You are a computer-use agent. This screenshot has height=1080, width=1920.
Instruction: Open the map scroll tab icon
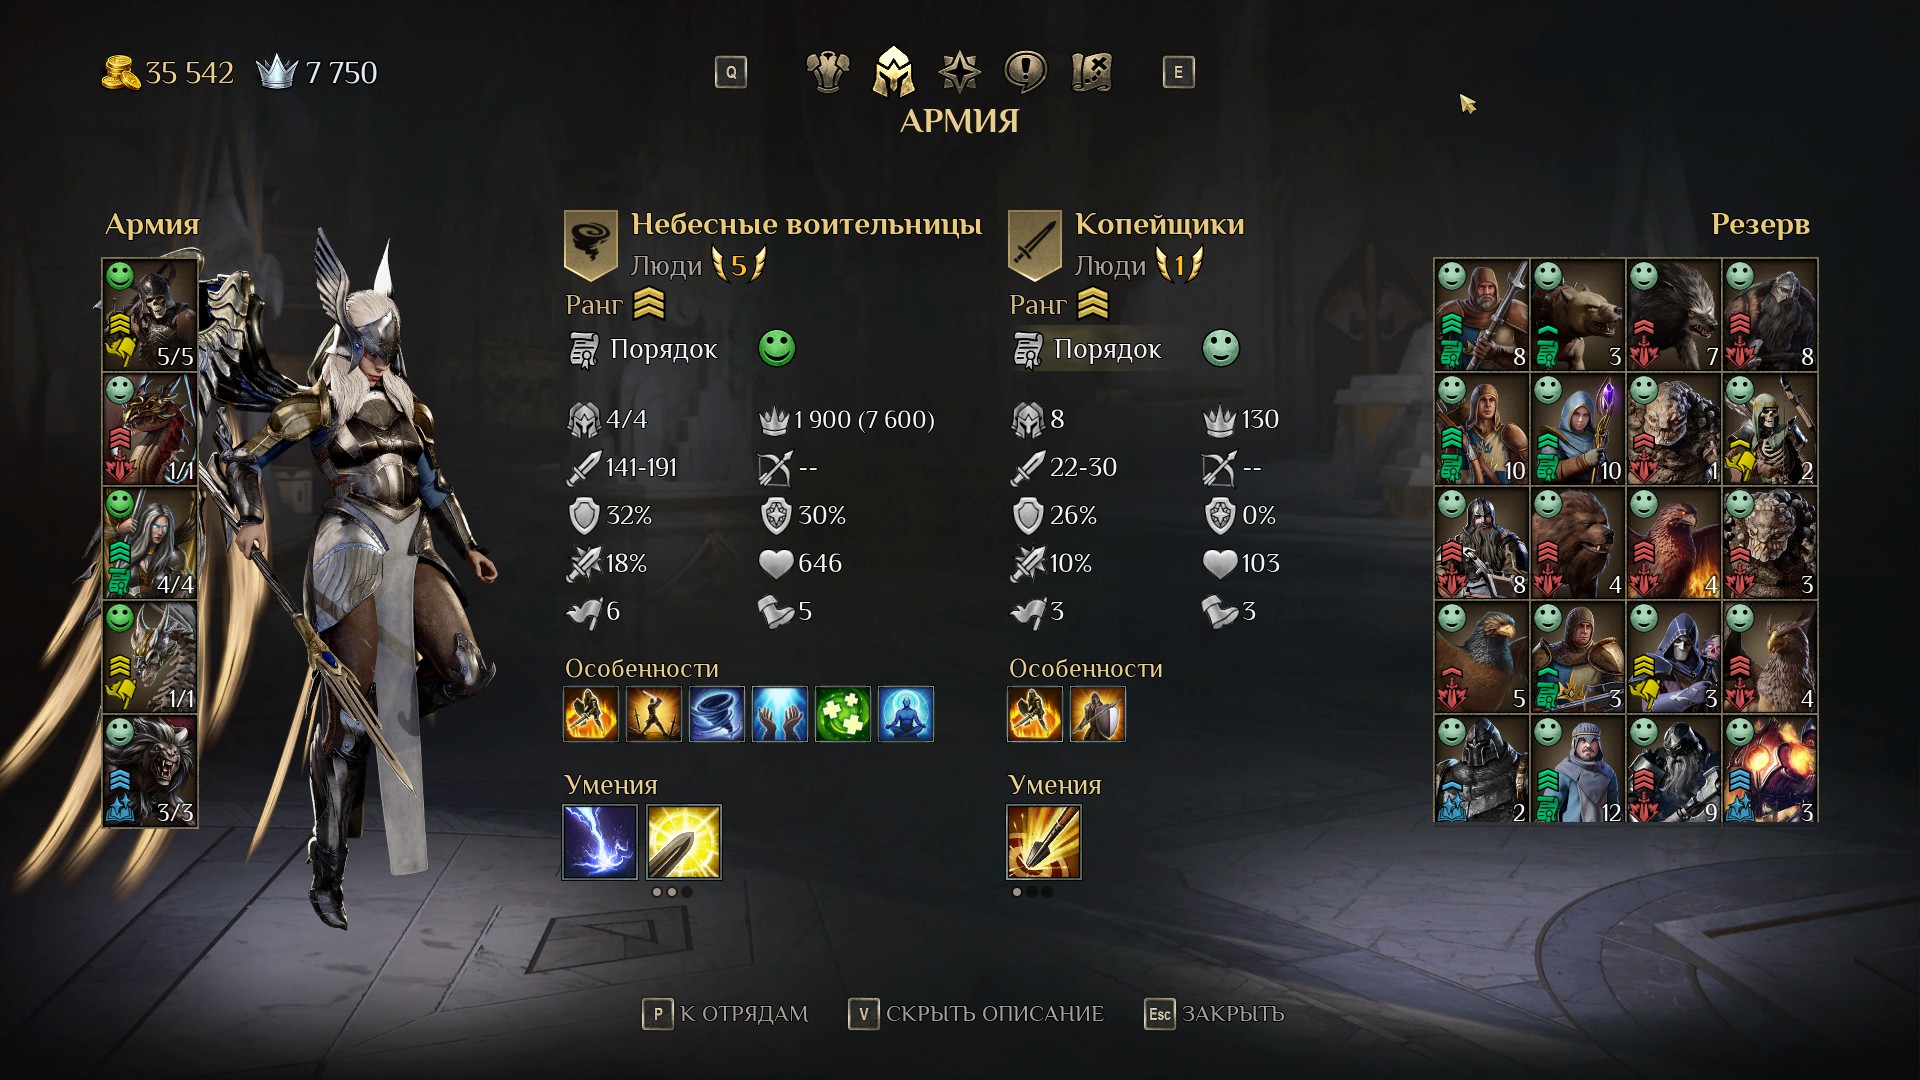click(1092, 72)
